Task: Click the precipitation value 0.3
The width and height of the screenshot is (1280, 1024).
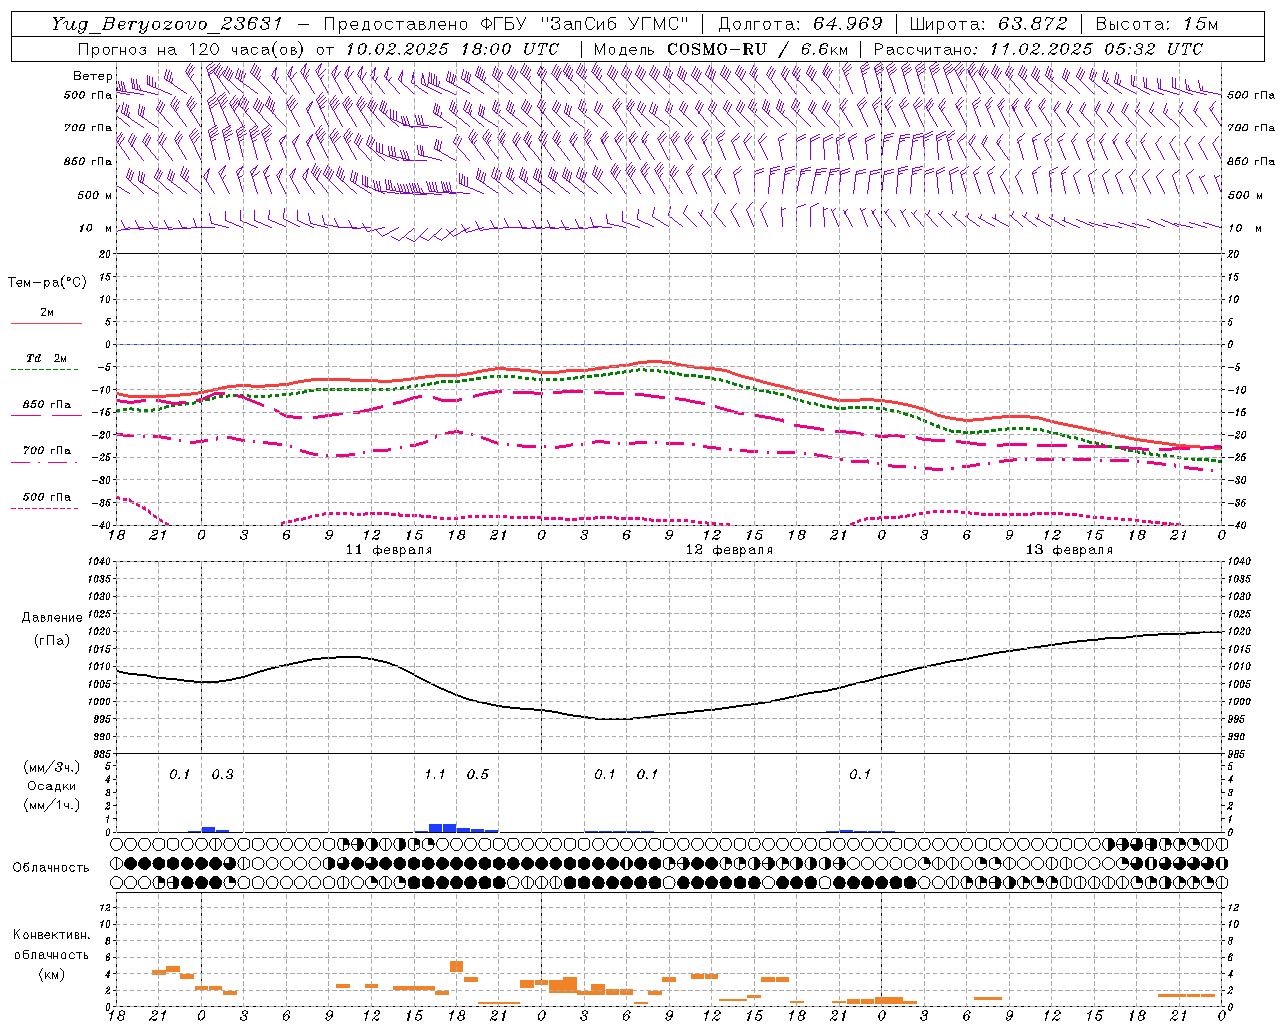Action: [x=222, y=774]
